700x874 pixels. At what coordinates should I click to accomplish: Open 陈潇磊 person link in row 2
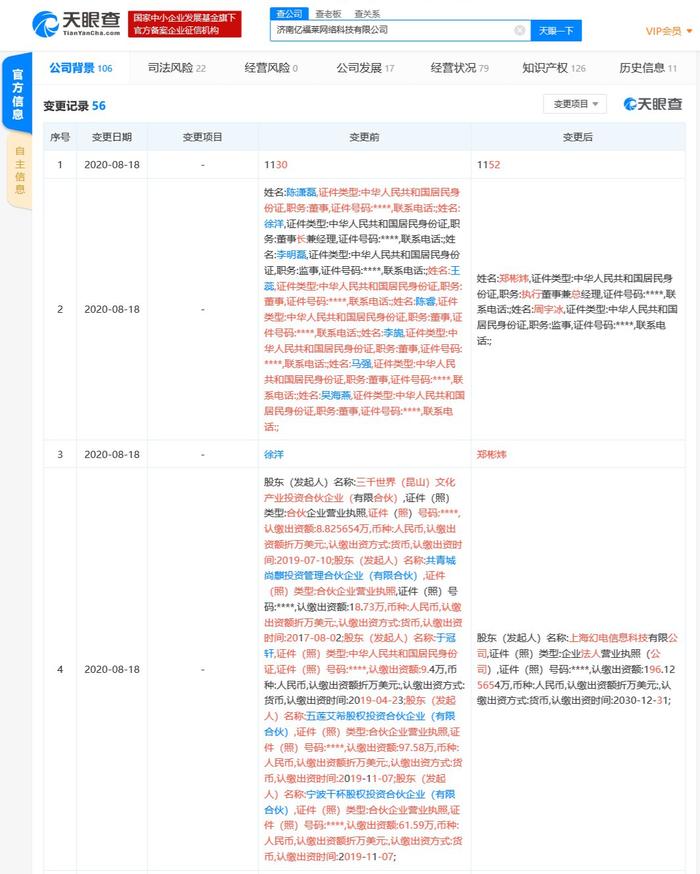(x=302, y=192)
